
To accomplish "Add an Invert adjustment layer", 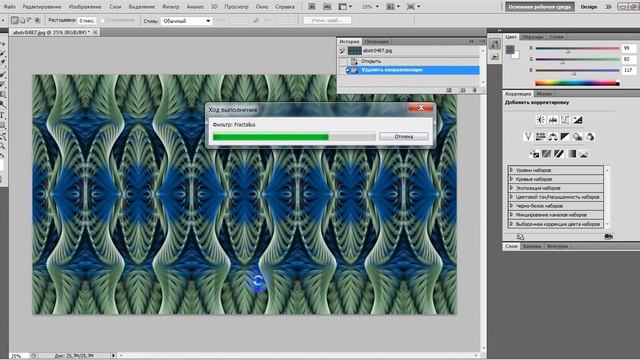I will click(x=534, y=154).
